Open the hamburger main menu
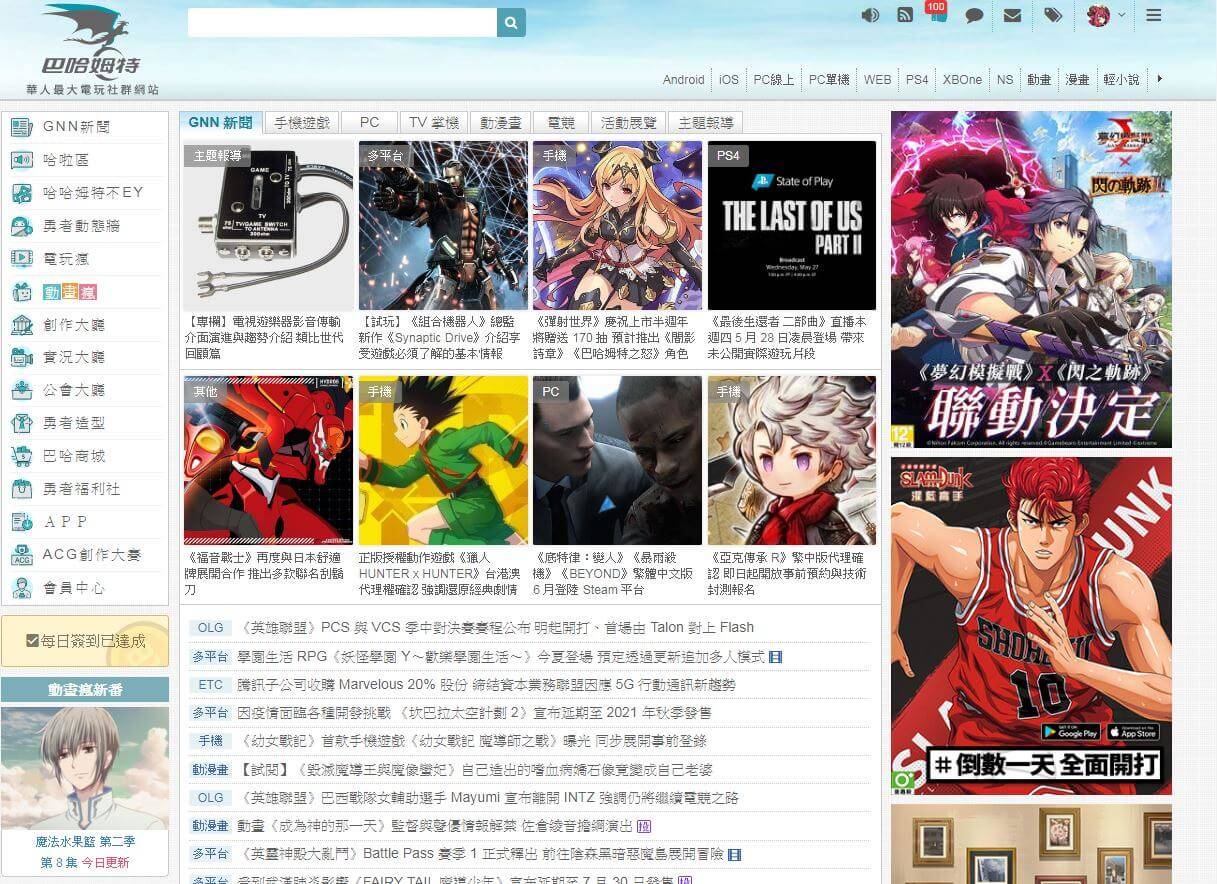Viewport: 1217px width, 884px height. point(1154,15)
